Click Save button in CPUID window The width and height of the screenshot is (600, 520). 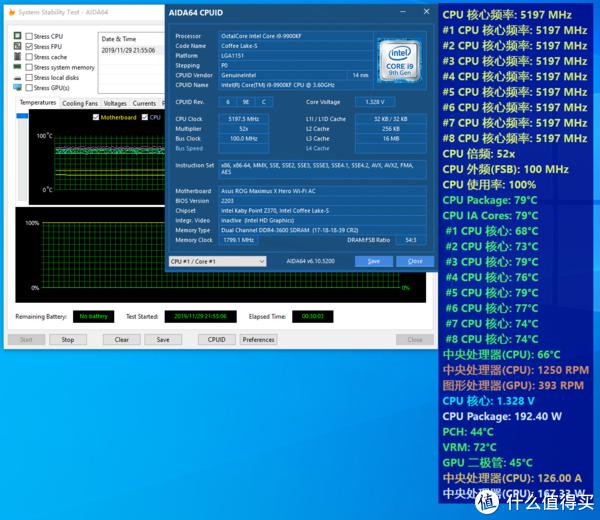(373, 261)
